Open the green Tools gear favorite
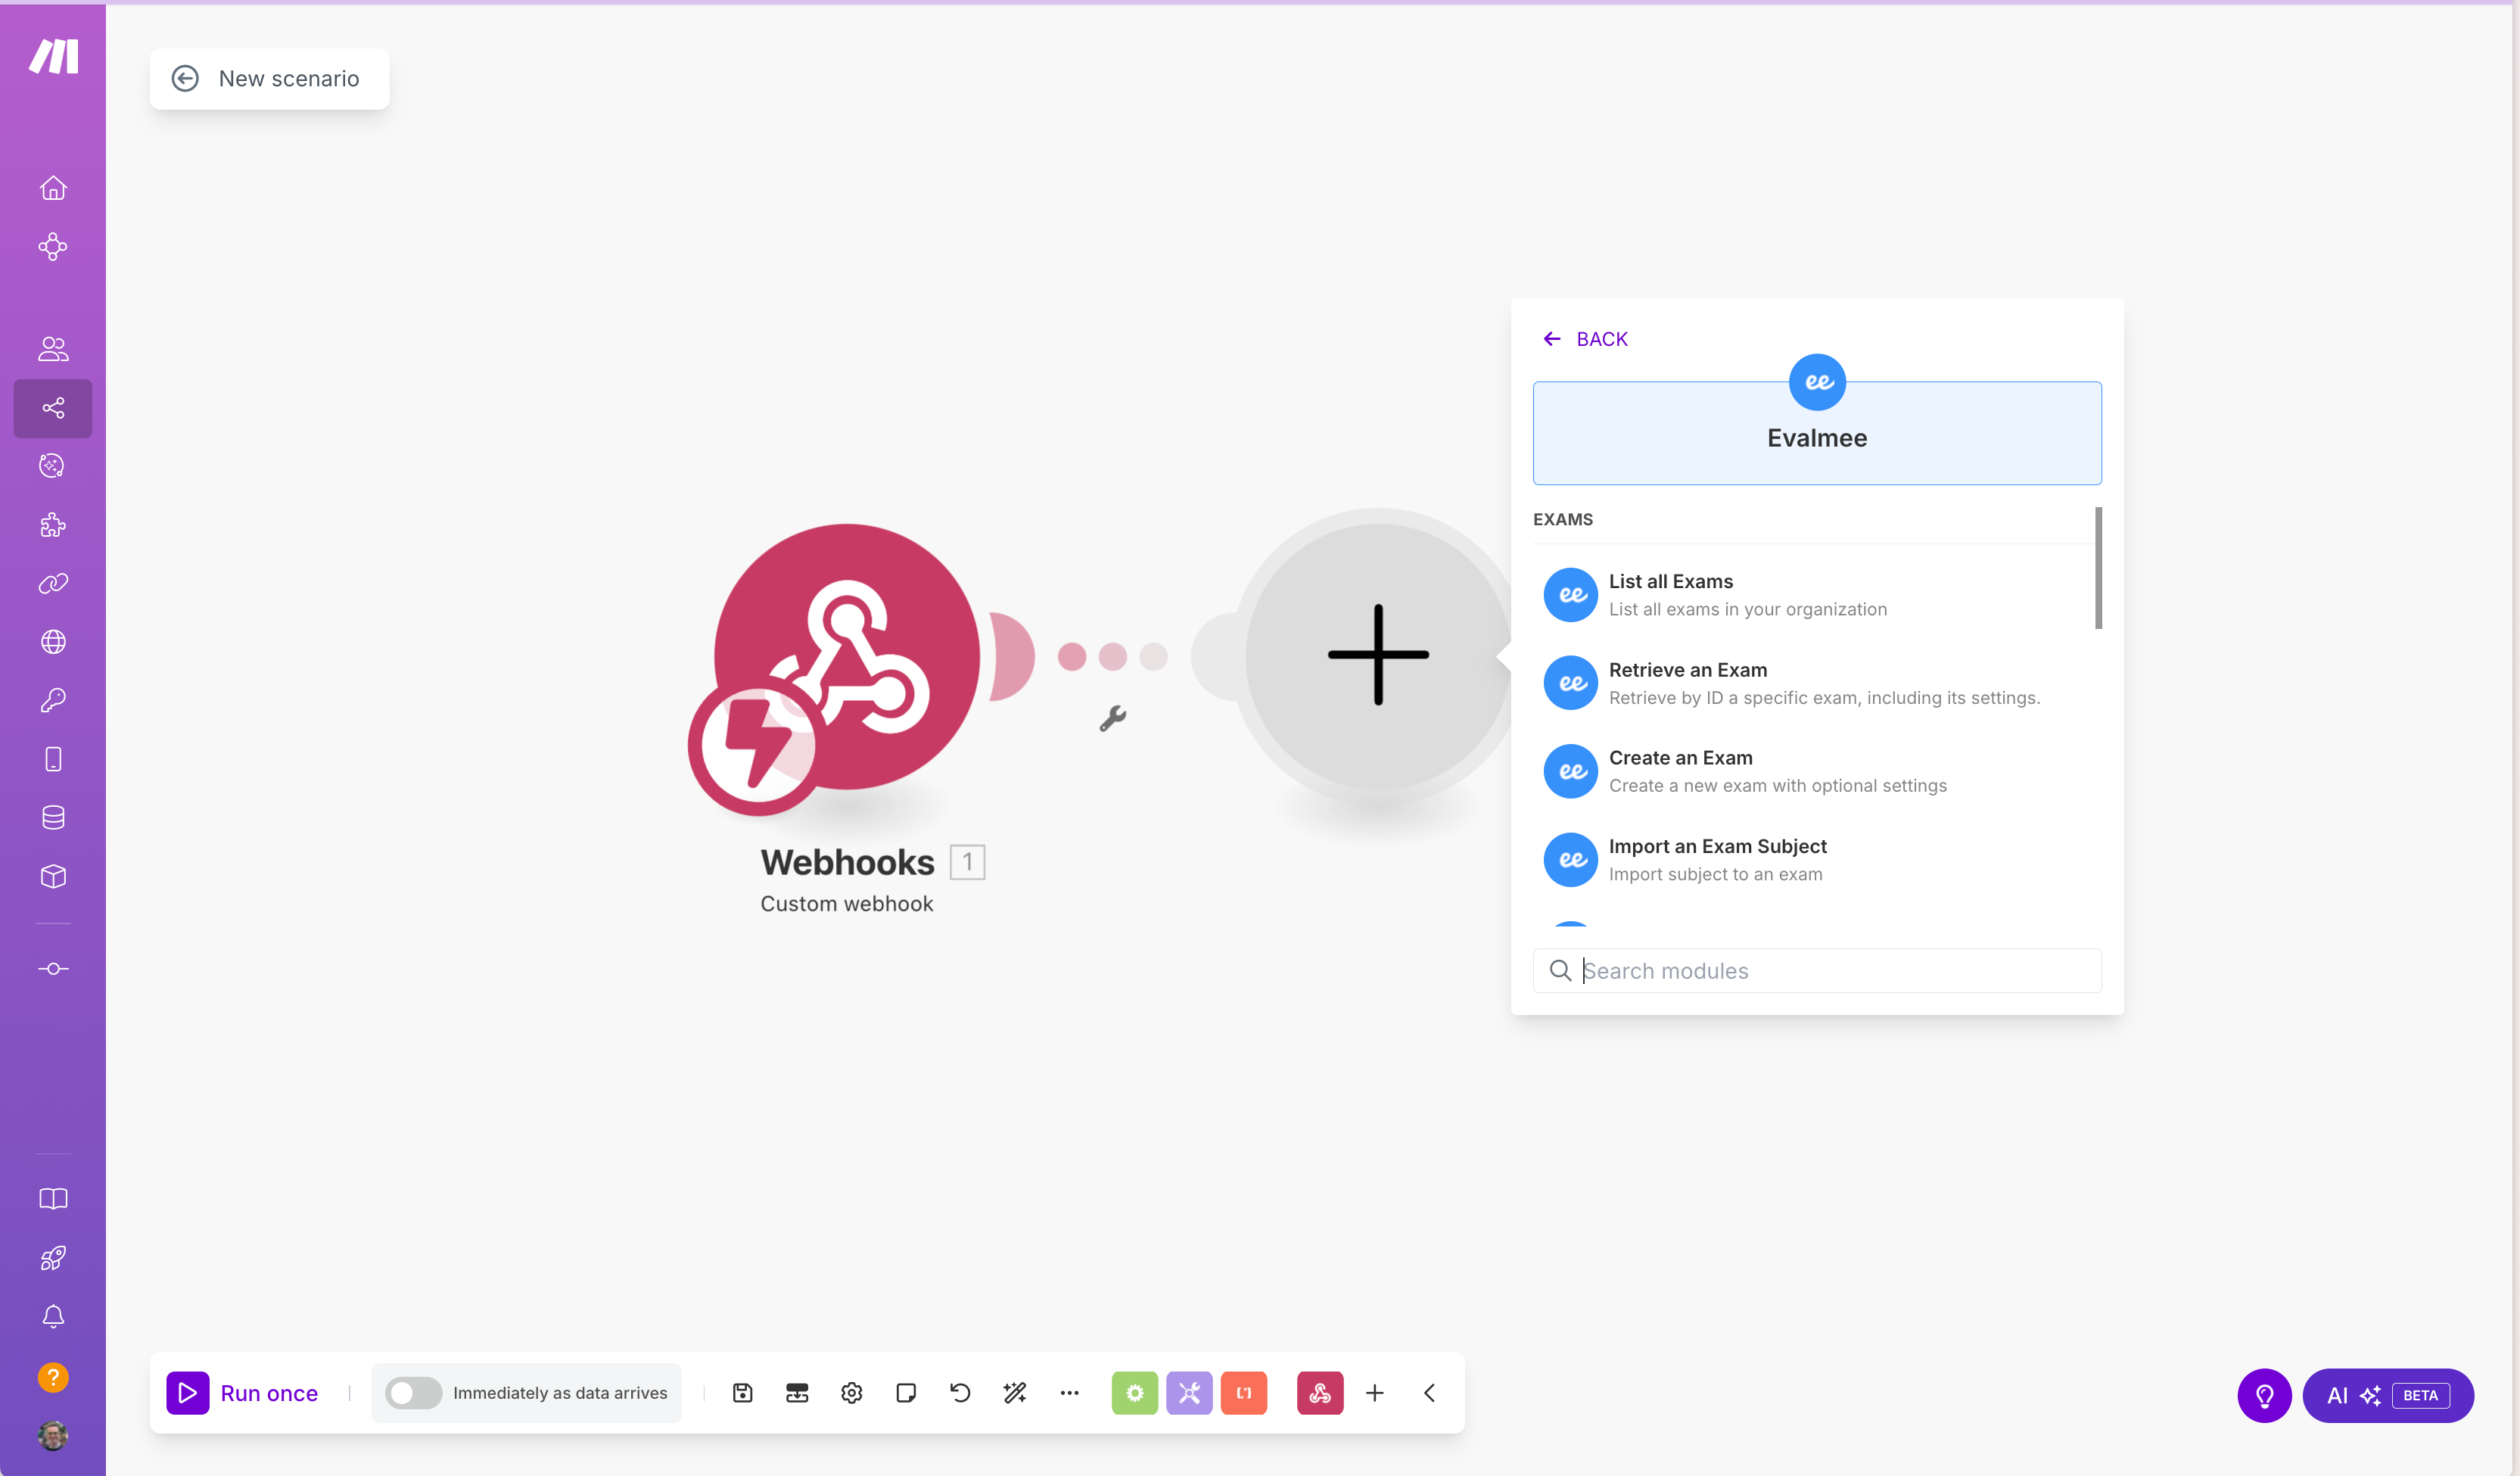This screenshot has width=2520, height=1476. pyautogui.click(x=1134, y=1393)
